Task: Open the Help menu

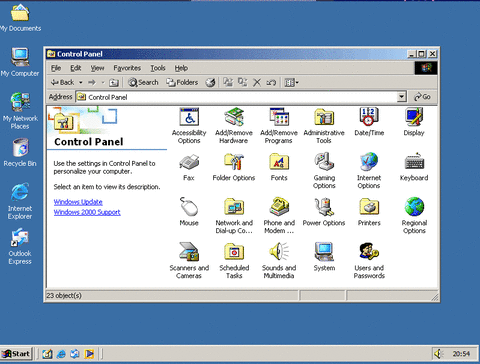Action: tap(181, 68)
